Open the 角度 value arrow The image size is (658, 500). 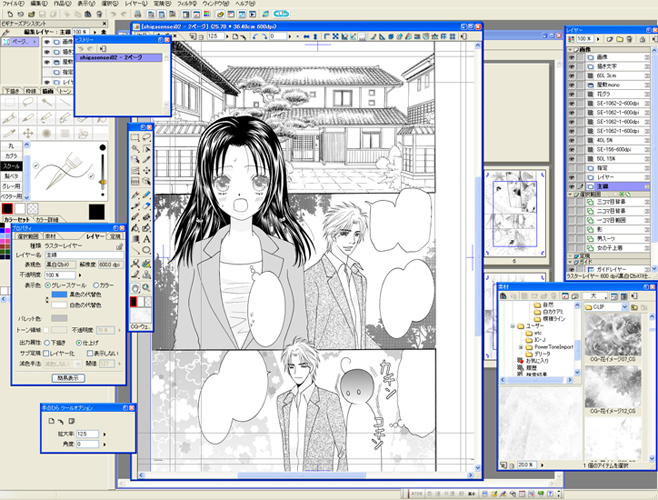pos(104,444)
